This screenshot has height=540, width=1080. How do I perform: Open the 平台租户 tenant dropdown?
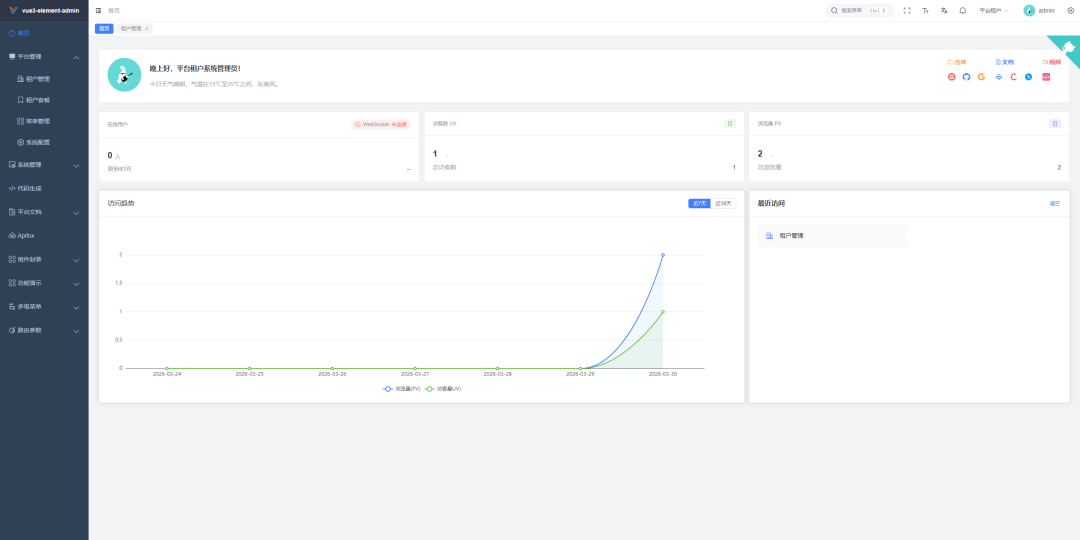tap(993, 10)
